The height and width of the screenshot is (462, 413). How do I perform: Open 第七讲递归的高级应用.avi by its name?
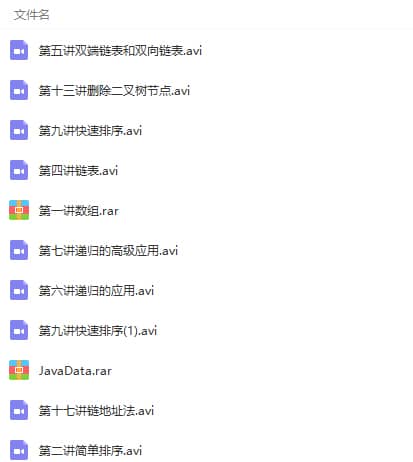[x=108, y=251]
